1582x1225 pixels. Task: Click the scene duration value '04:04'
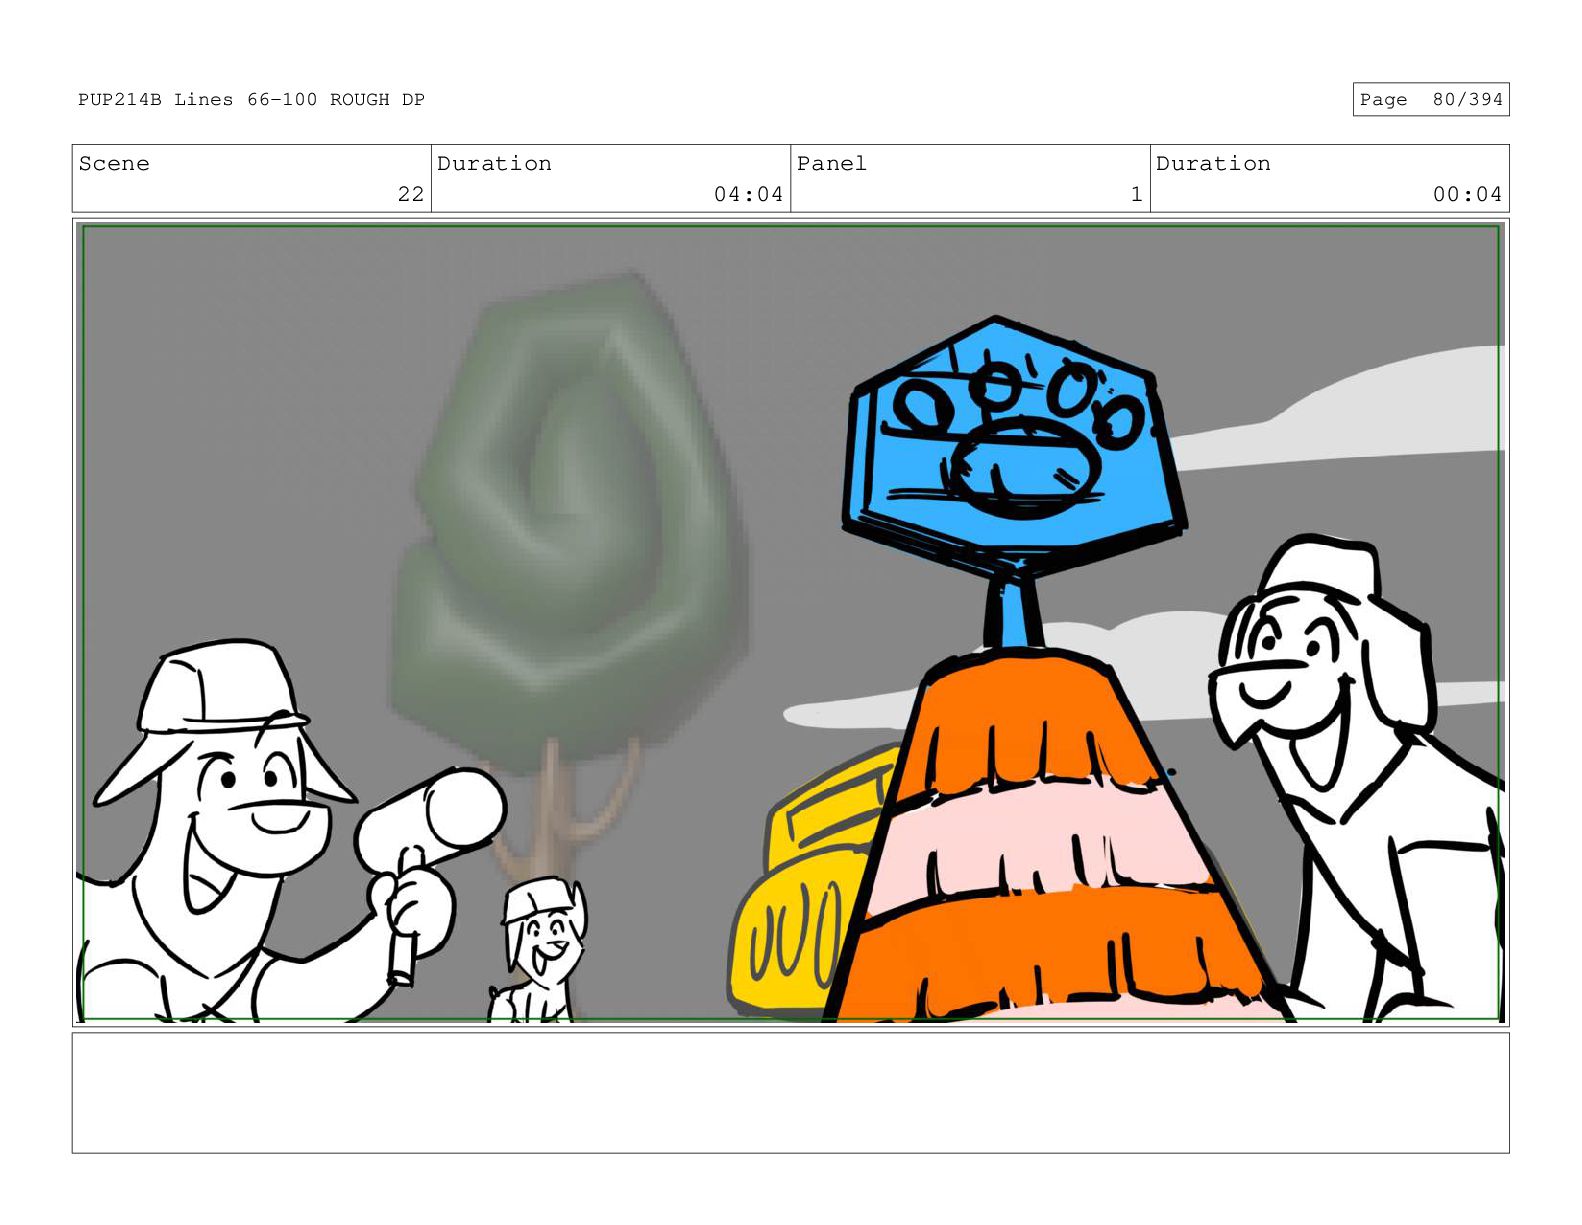point(748,194)
